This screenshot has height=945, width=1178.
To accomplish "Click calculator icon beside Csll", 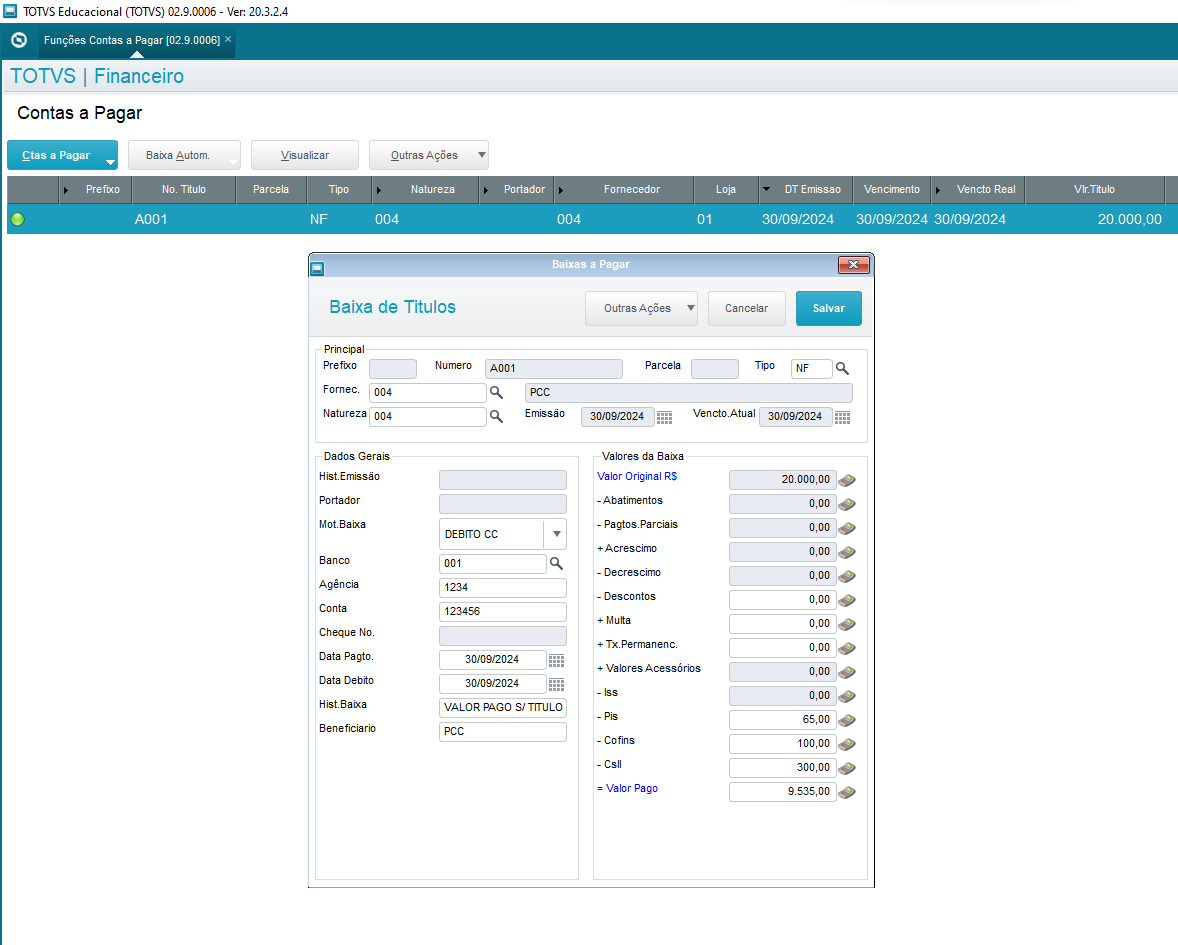I will (x=847, y=768).
